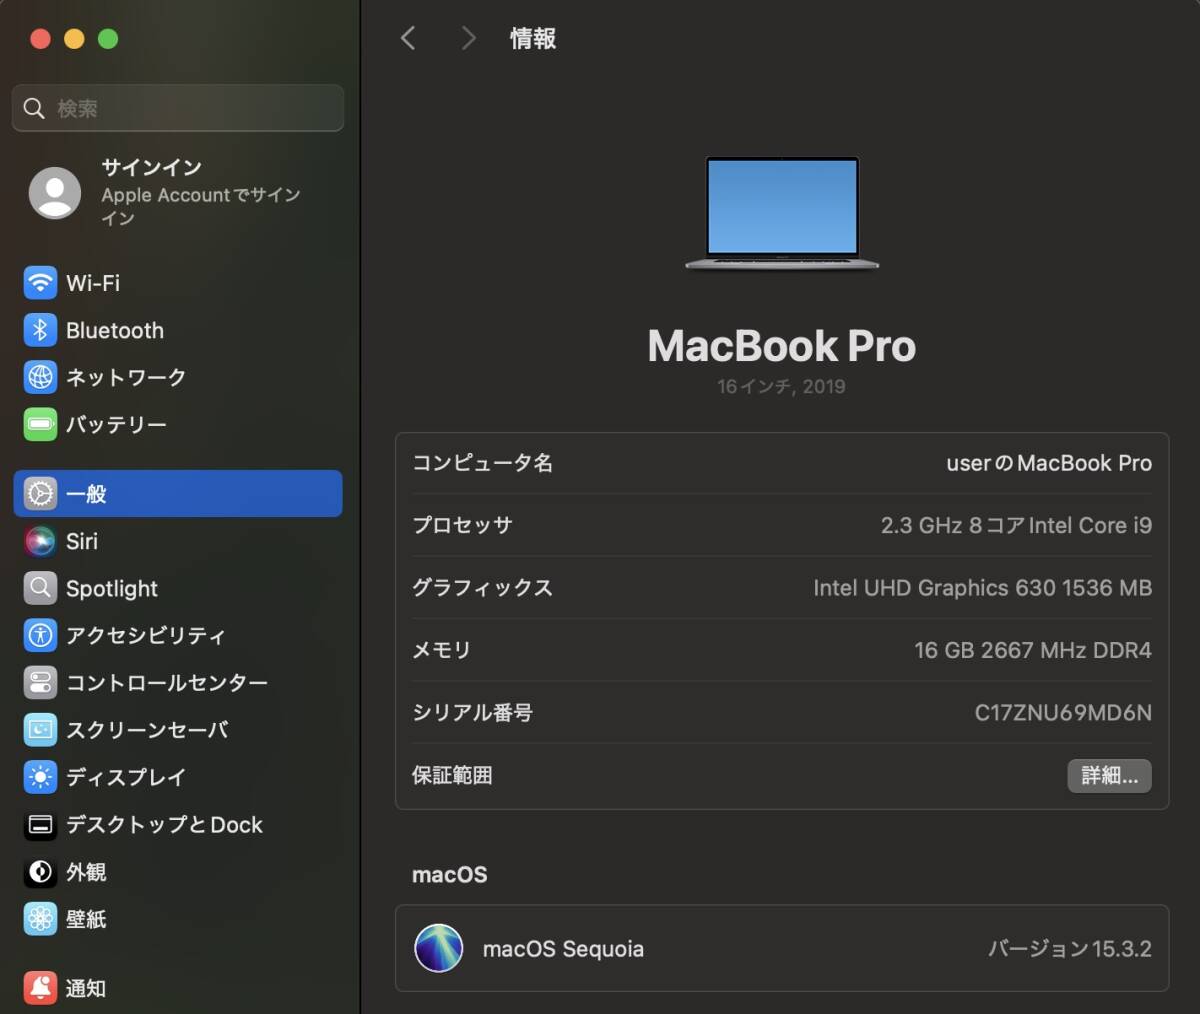This screenshot has height=1014, width=1200.
Task: Click the MacBook Pro laptop image
Action: tap(782, 213)
